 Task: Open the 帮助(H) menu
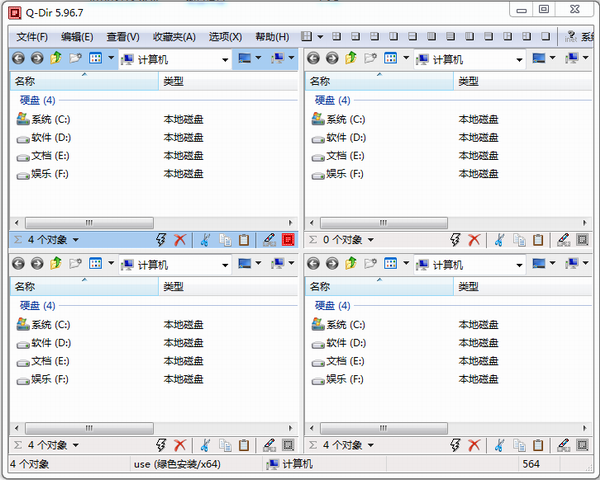272,37
